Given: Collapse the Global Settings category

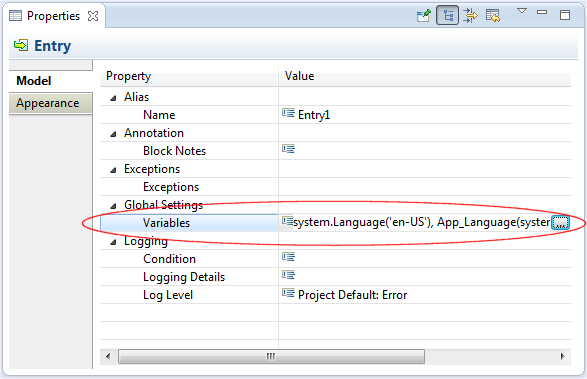Looking at the screenshot, I should coord(113,206).
